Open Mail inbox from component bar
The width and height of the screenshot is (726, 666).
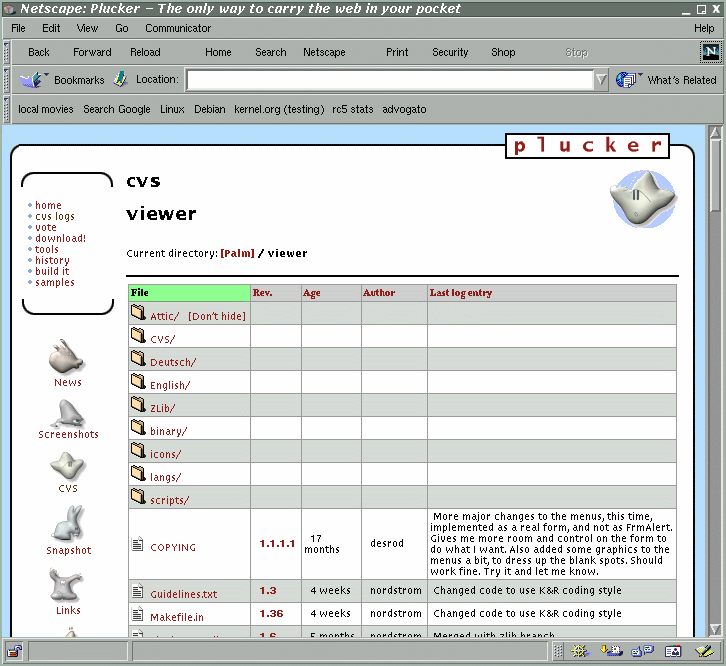611,651
